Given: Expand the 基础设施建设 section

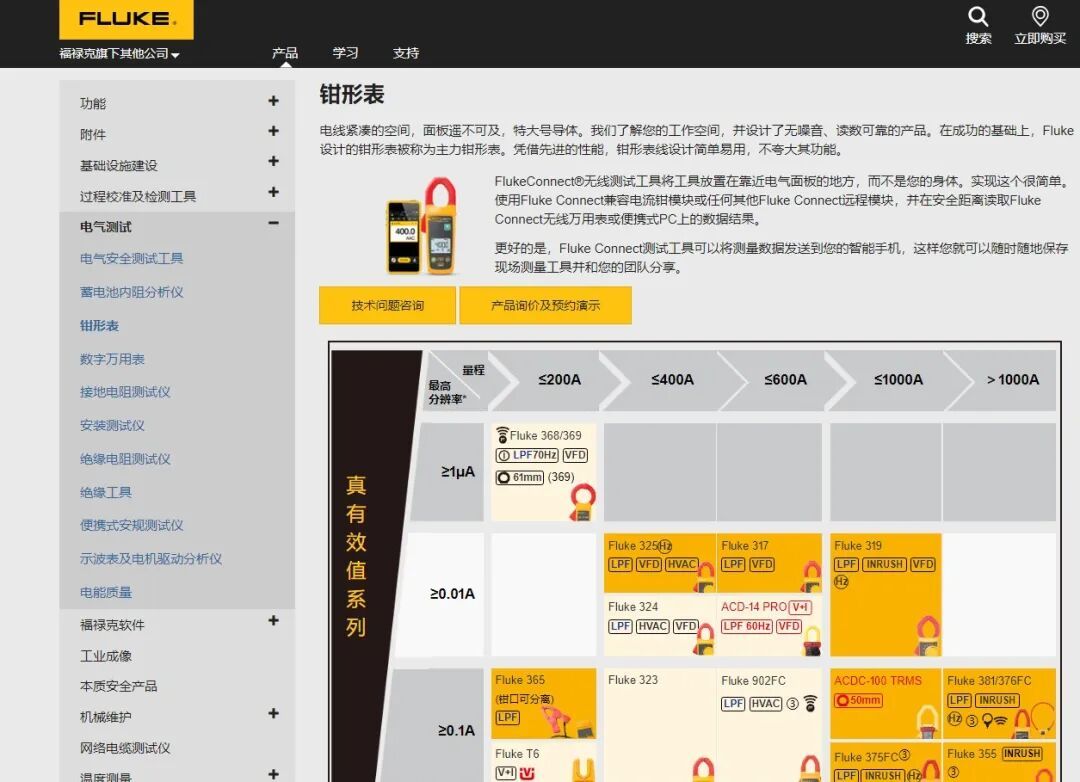Looking at the screenshot, I should [x=273, y=161].
